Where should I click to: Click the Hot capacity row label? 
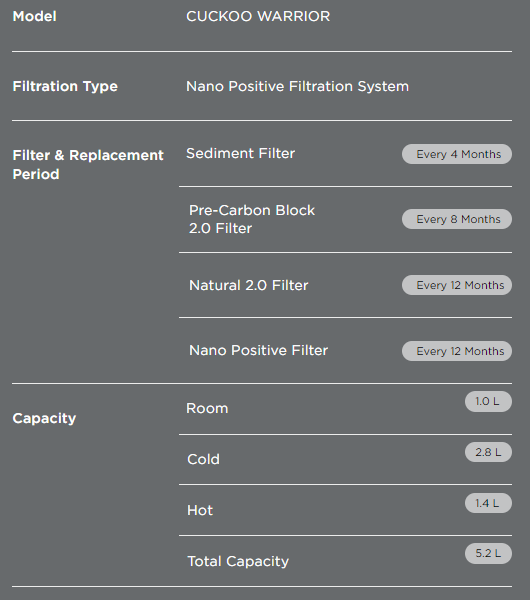coord(200,510)
